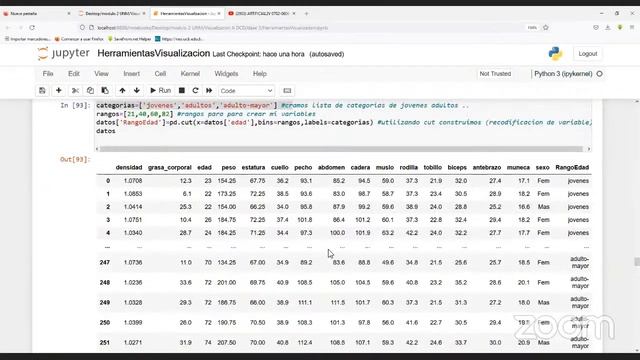Image resolution: width=640 pixels, height=360 pixels.
Task: Copy selected cells icon
Action: pyautogui.click(x=90, y=91)
